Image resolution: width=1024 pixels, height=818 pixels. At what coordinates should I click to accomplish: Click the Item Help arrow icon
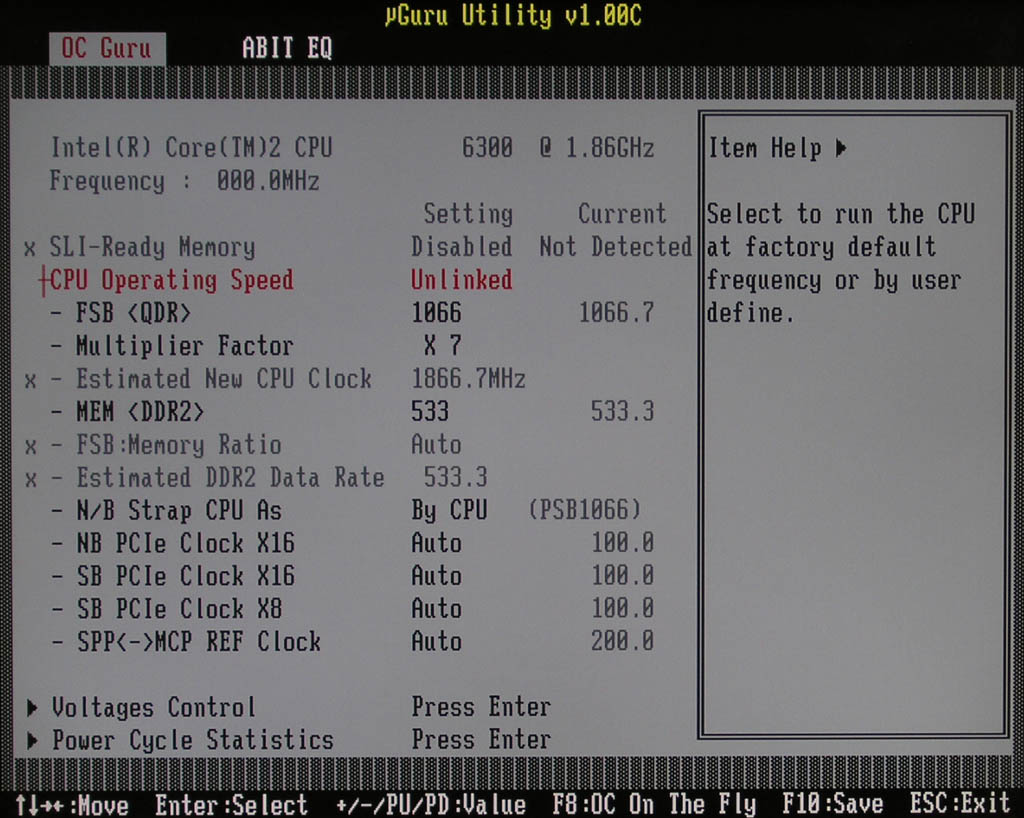click(x=841, y=148)
